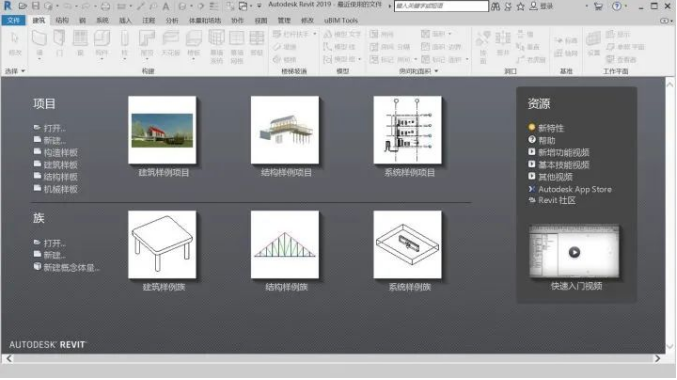Screen dimensions: 677x380
Task: Select the Wall (墙) tool in 构建 panel
Action: [39, 44]
